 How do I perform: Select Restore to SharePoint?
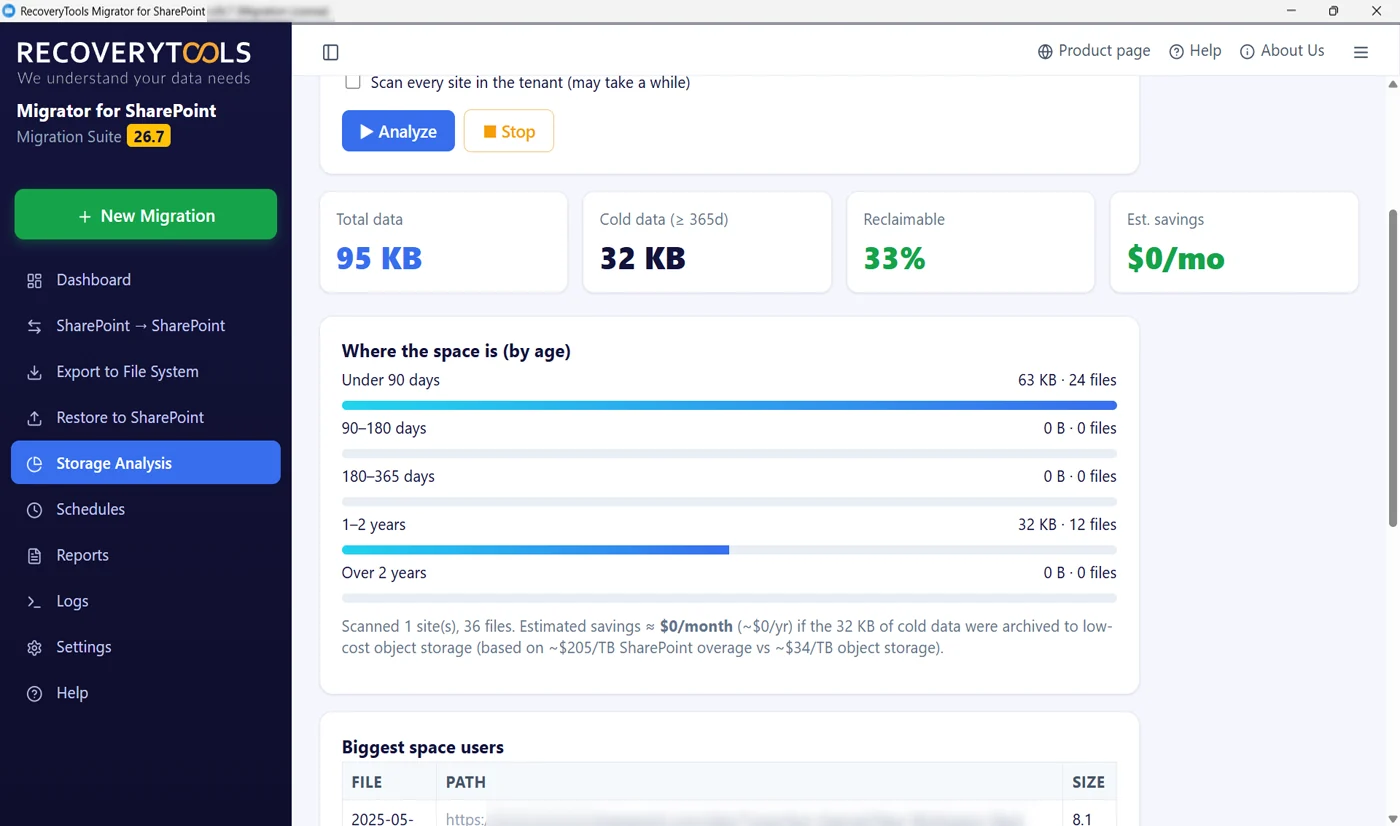(146, 418)
